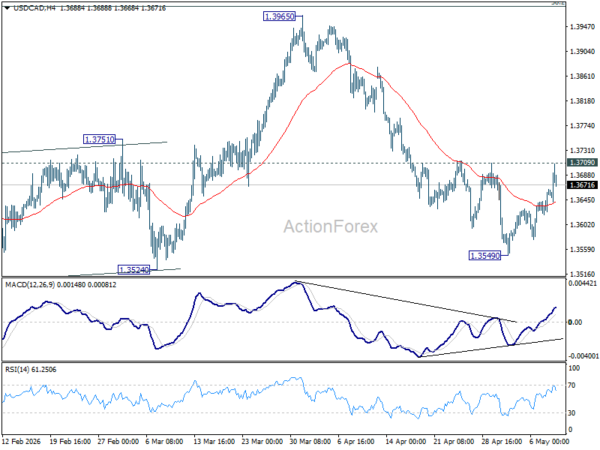Click the 19 Feb 16:00 time label

point(70,441)
